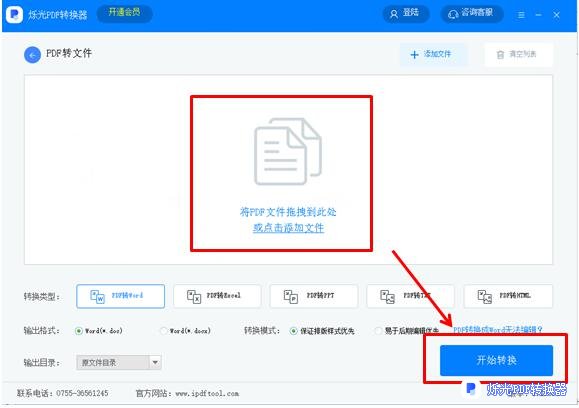This screenshot has height=408, width=579.
Task: Click the document icon in drop area
Action: (288, 151)
